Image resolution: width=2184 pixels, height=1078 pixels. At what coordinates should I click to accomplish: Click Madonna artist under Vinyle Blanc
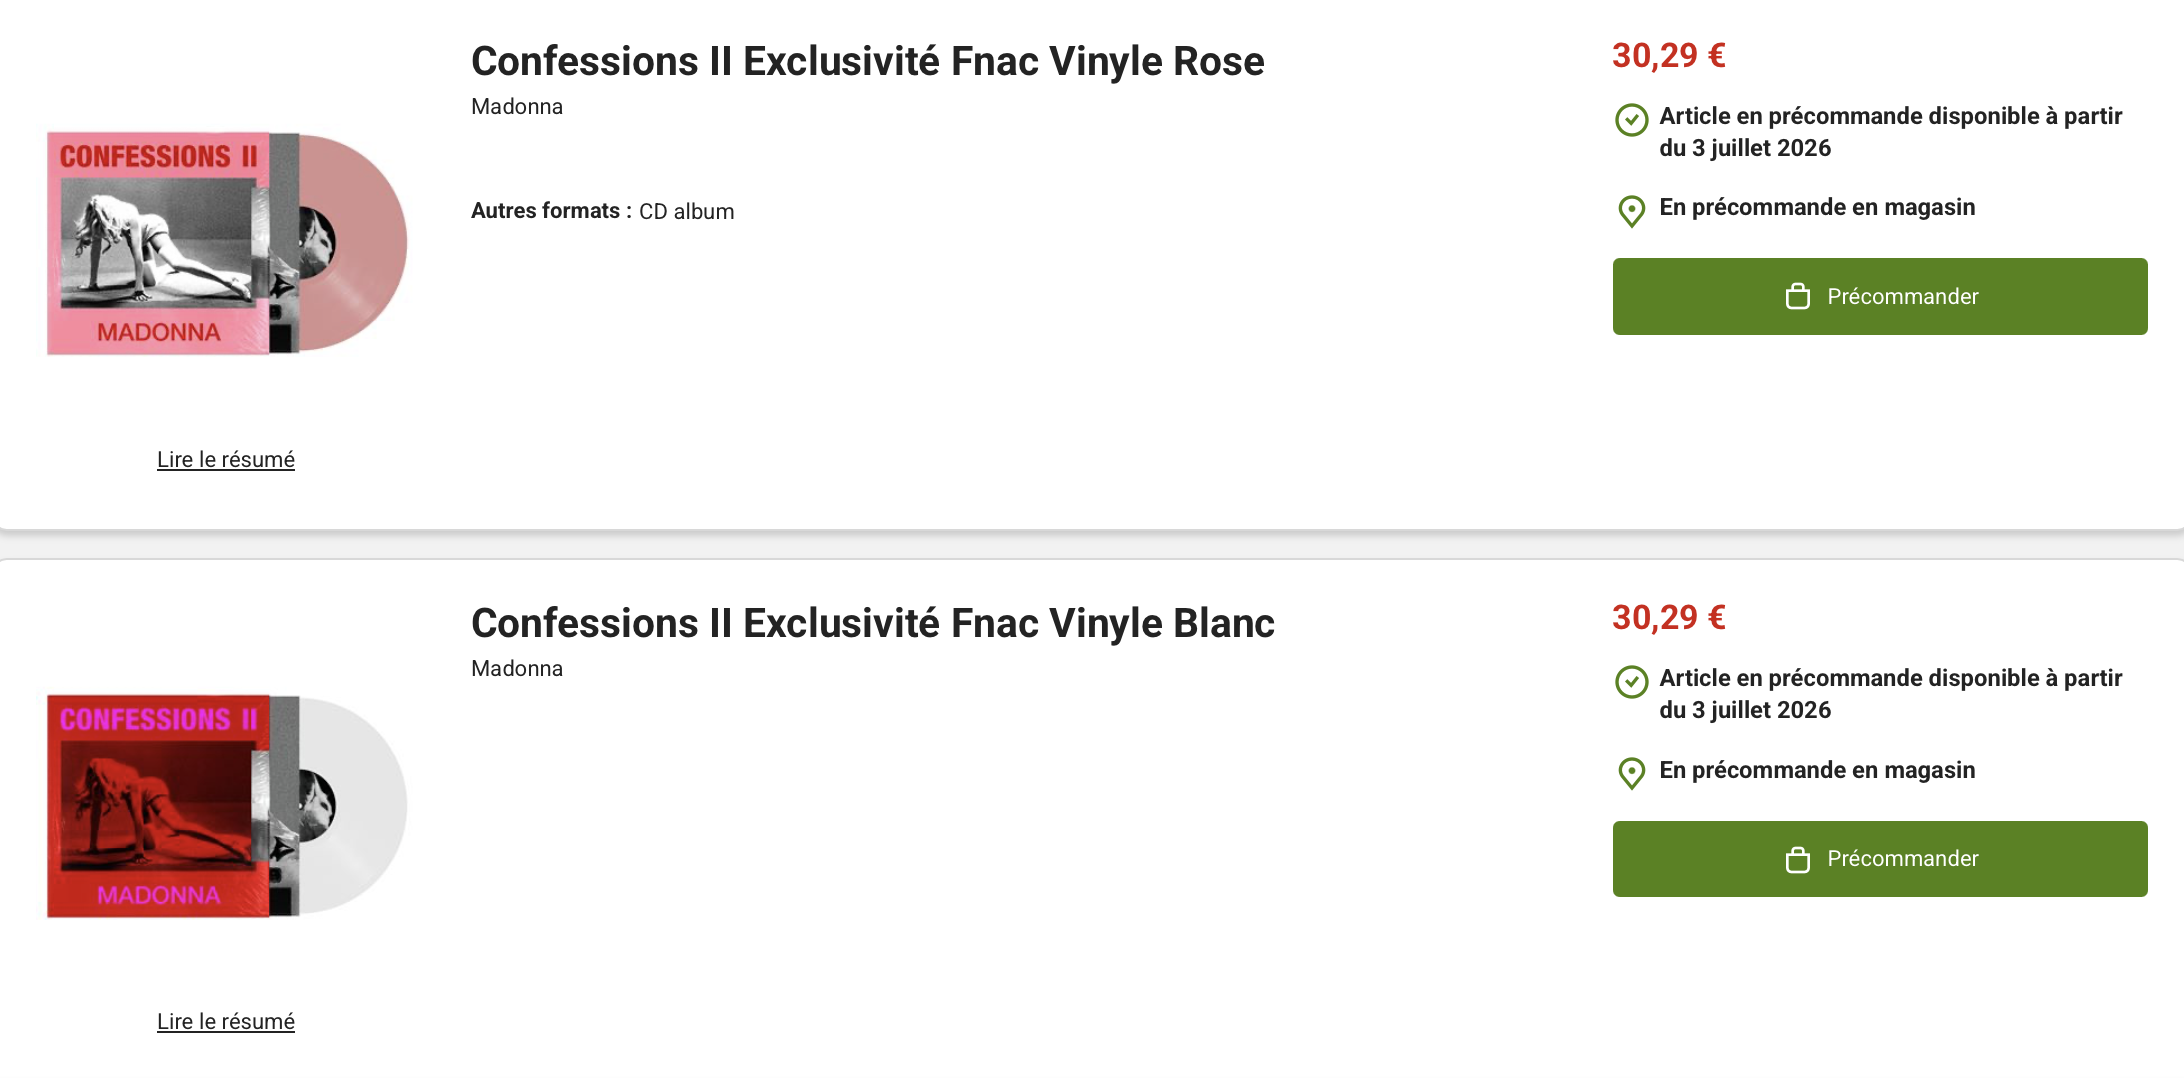pyautogui.click(x=517, y=669)
